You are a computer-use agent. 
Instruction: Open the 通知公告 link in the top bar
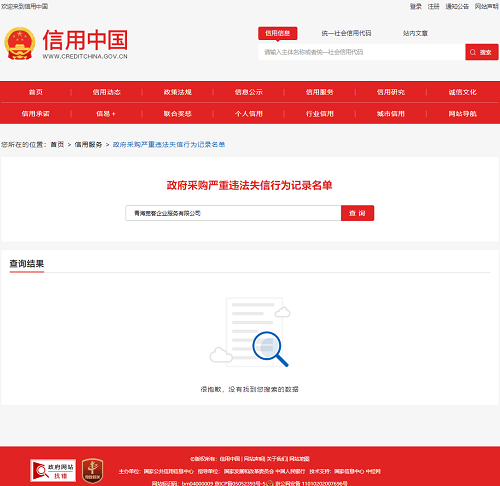(457, 6)
